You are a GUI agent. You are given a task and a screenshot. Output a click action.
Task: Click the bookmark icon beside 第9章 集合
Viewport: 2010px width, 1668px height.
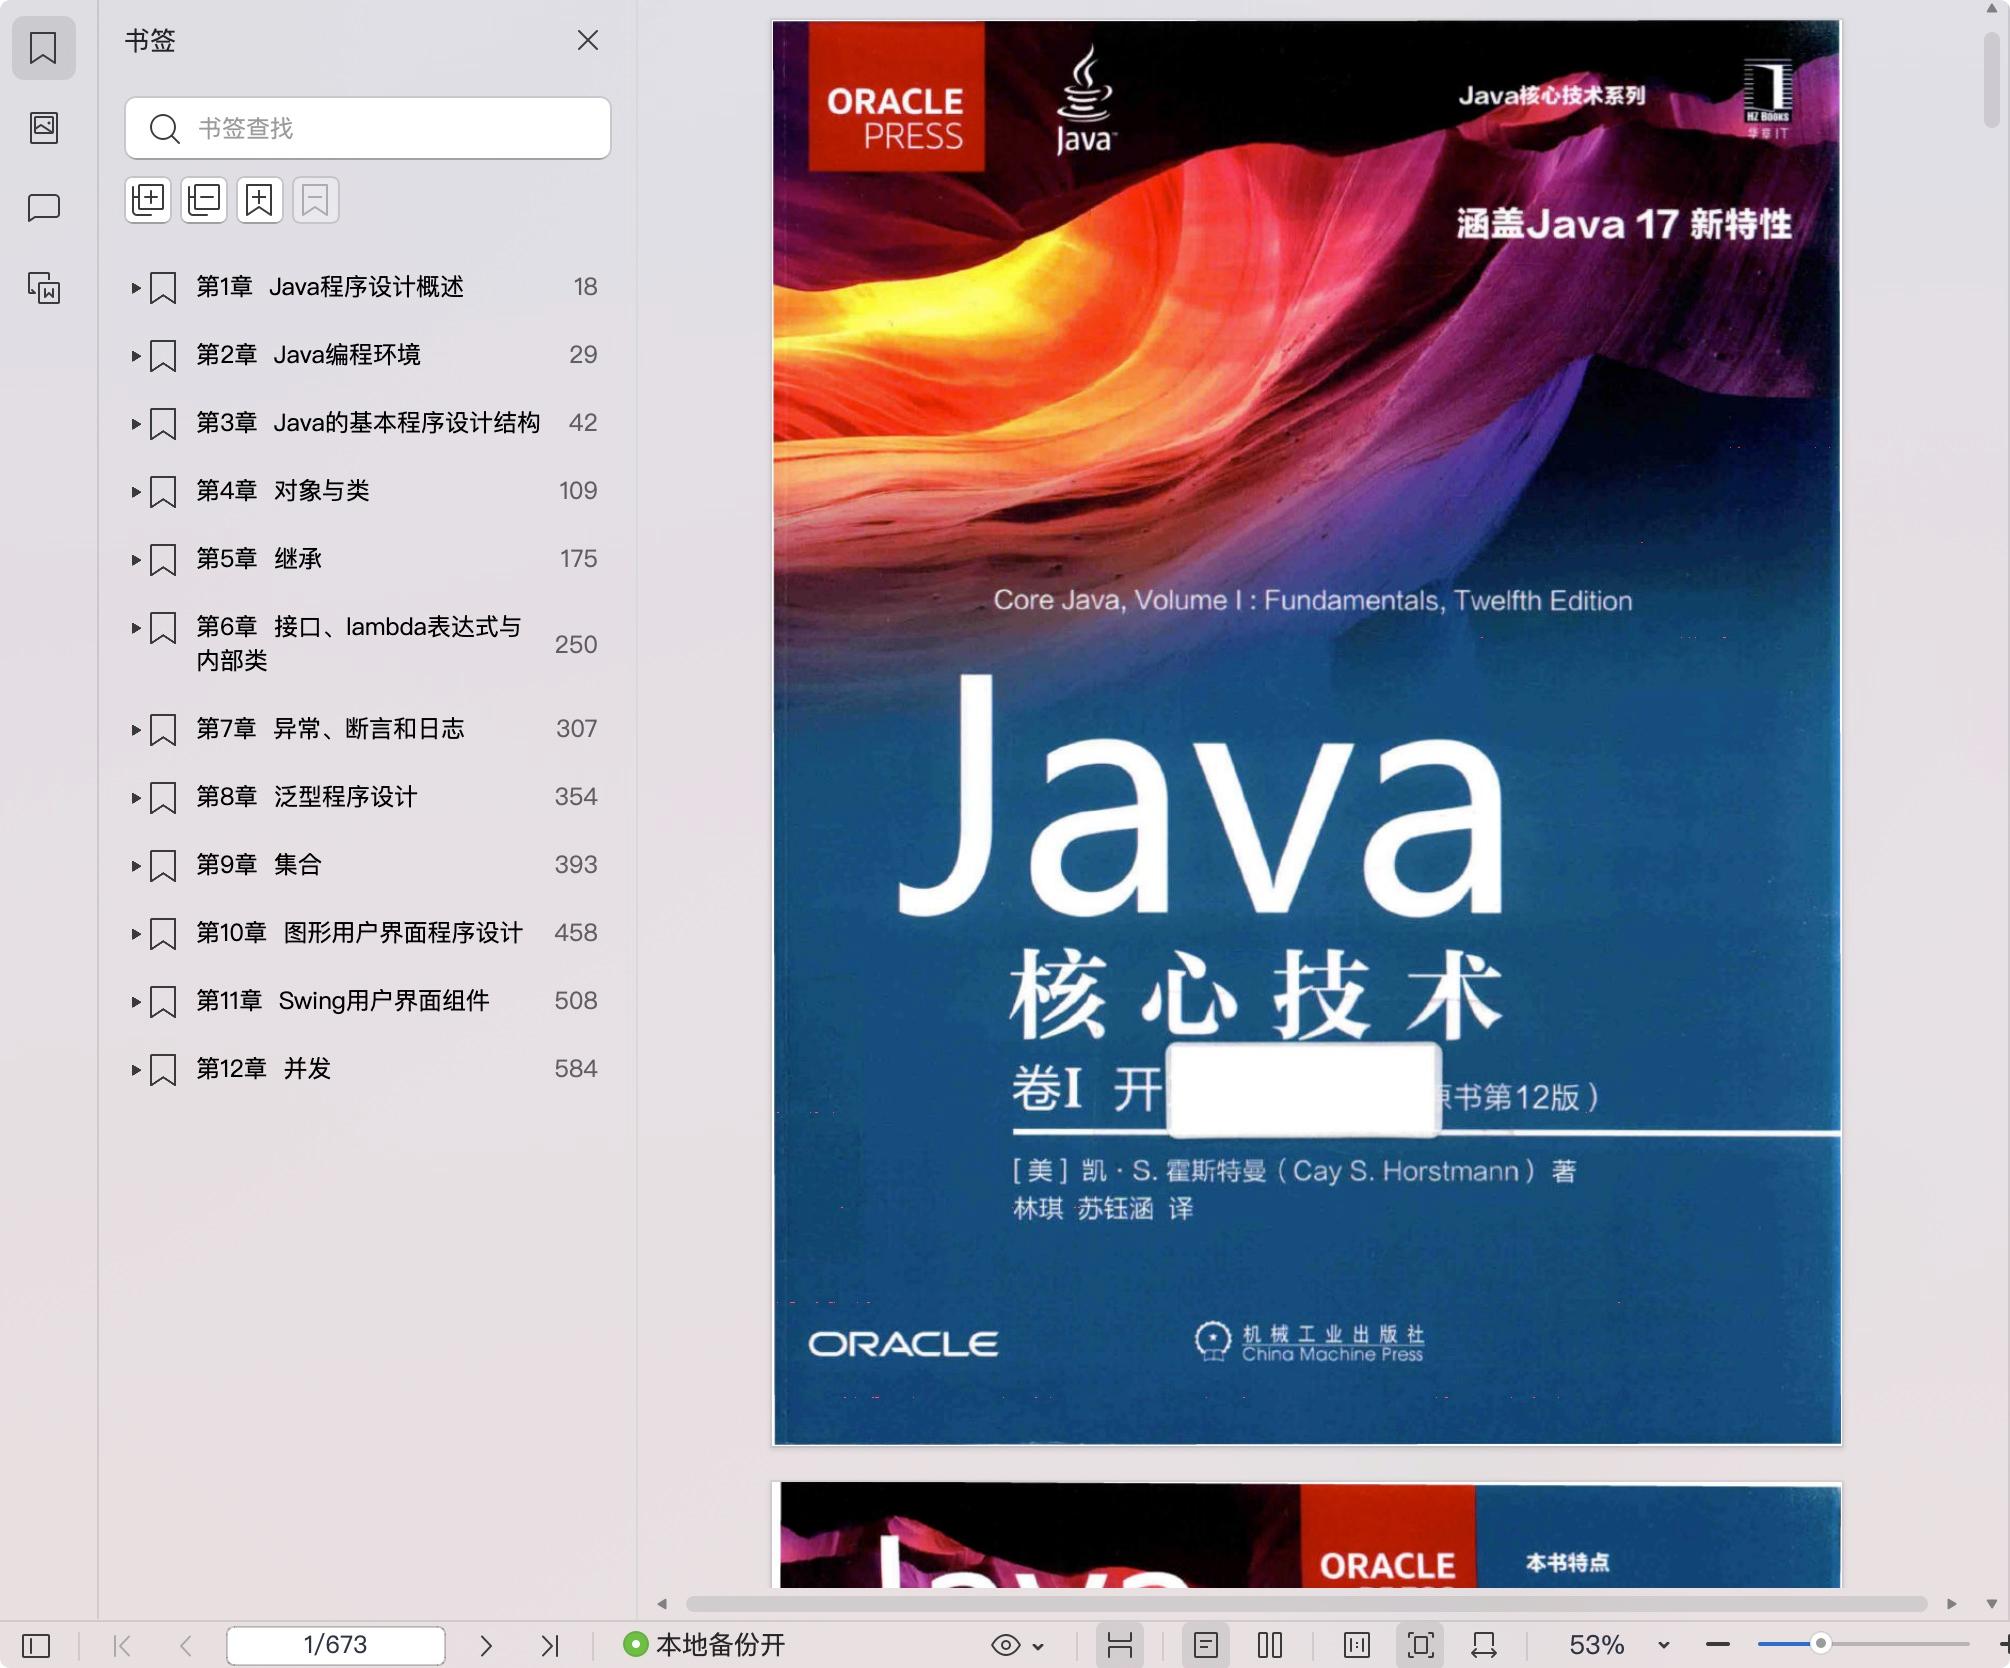[x=163, y=866]
